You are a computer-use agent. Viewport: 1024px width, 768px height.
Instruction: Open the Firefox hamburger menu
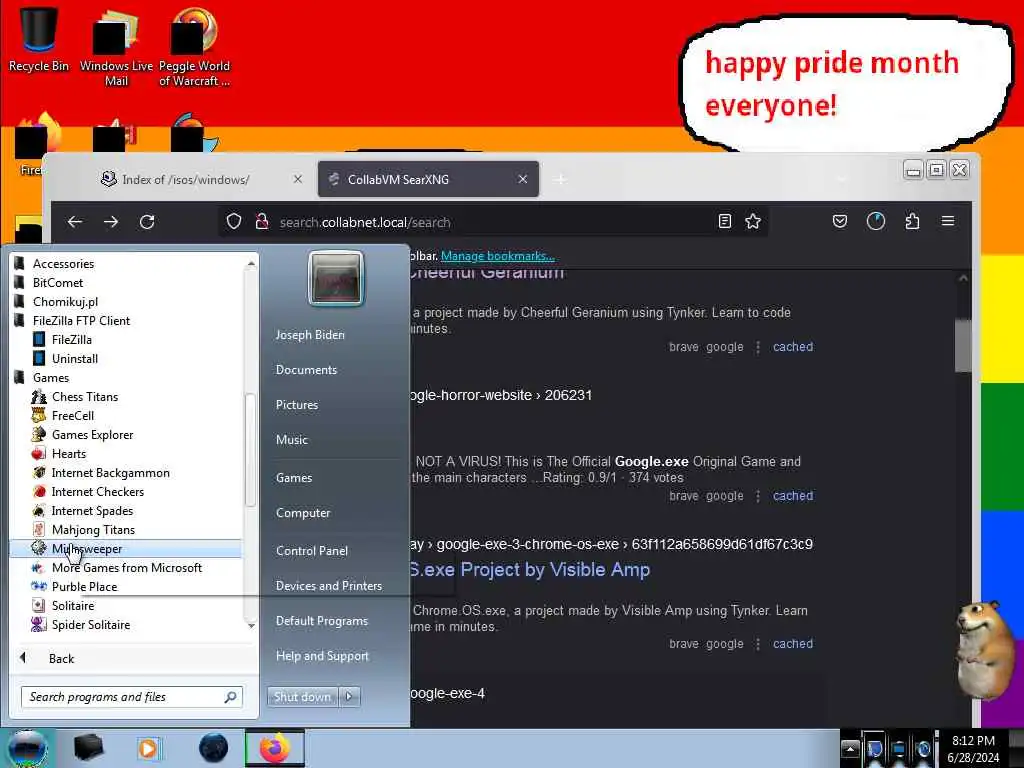948,221
